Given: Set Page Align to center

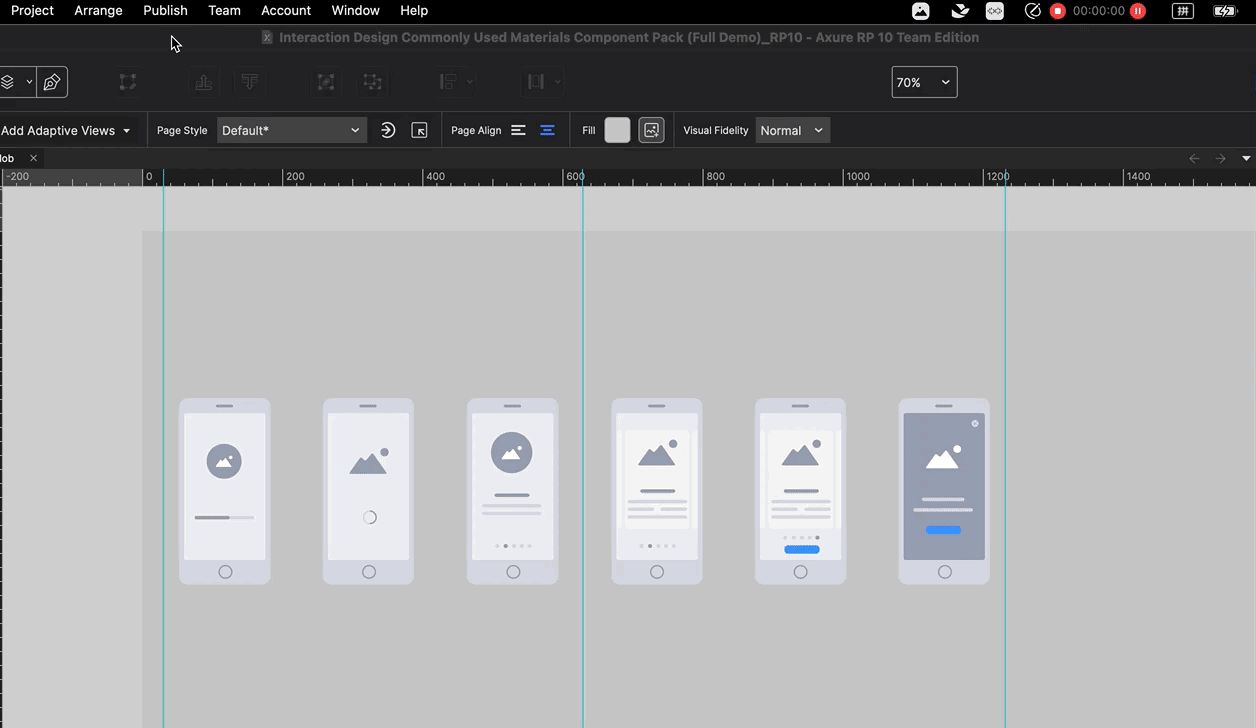Looking at the screenshot, I should pos(547,130).
